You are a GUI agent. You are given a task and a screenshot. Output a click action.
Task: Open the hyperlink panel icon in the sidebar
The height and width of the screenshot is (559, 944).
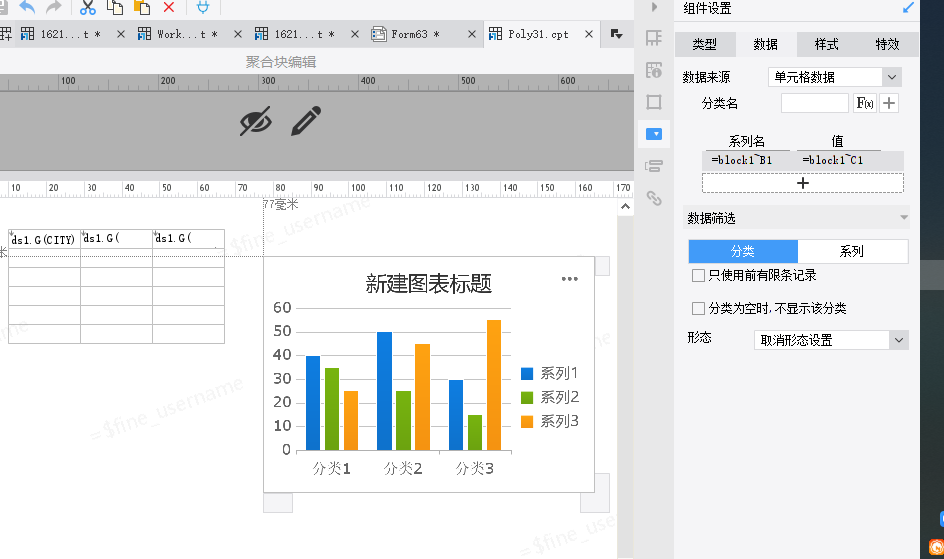(x=654, y=198)
